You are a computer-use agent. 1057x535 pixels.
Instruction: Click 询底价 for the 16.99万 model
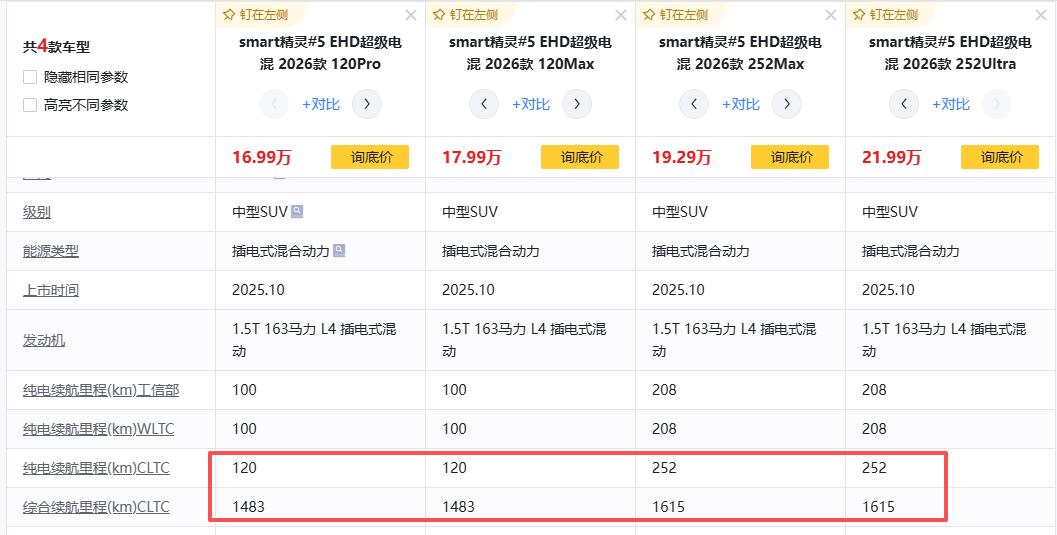click(x=370, y=157)
